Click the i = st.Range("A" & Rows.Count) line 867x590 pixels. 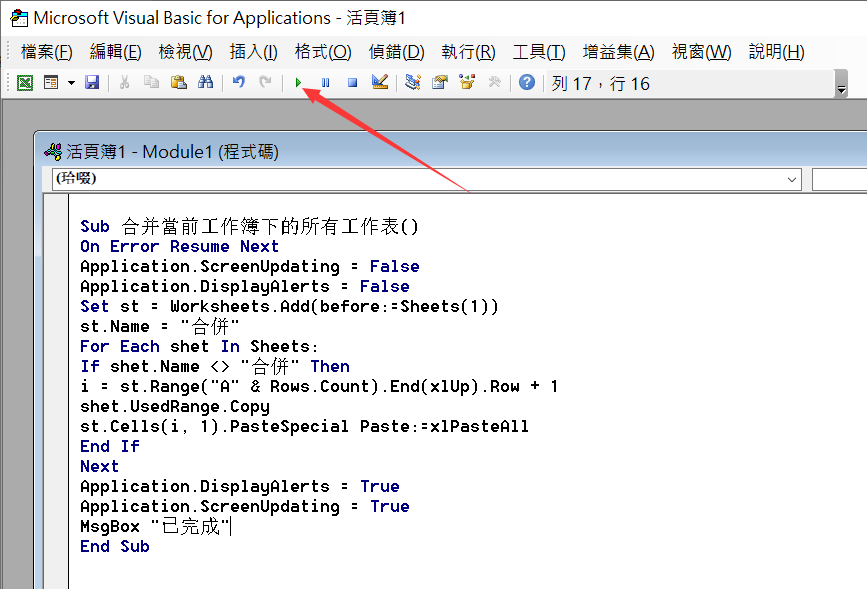click(319, 387)
